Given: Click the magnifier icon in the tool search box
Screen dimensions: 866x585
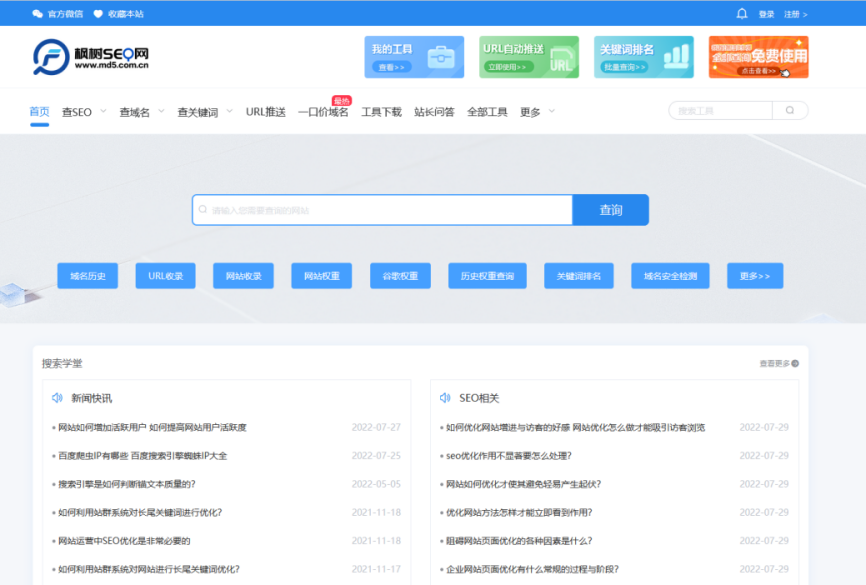Looking at the screenshot, I should (790, 110).
